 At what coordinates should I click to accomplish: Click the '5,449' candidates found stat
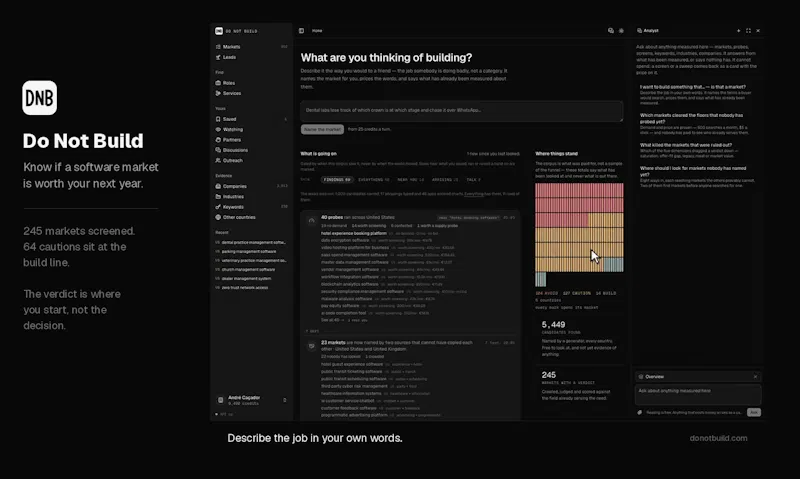point(553,325)
